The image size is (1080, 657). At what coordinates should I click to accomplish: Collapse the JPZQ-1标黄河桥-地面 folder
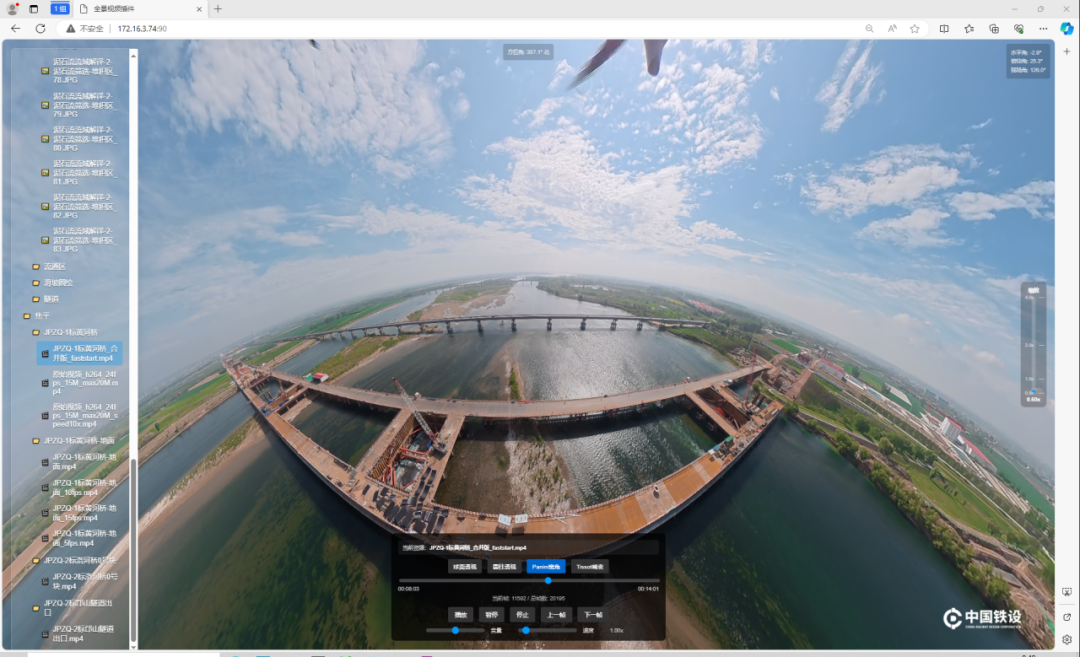[79, 440]
